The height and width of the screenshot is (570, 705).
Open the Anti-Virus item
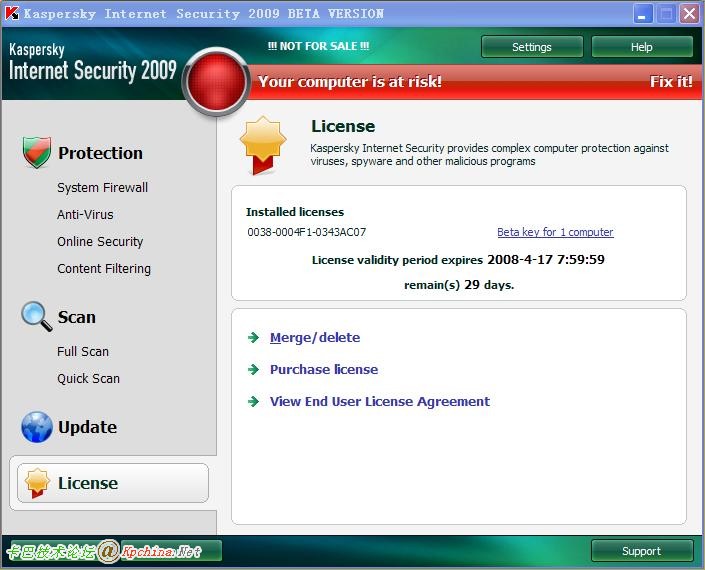click(85, 214)
